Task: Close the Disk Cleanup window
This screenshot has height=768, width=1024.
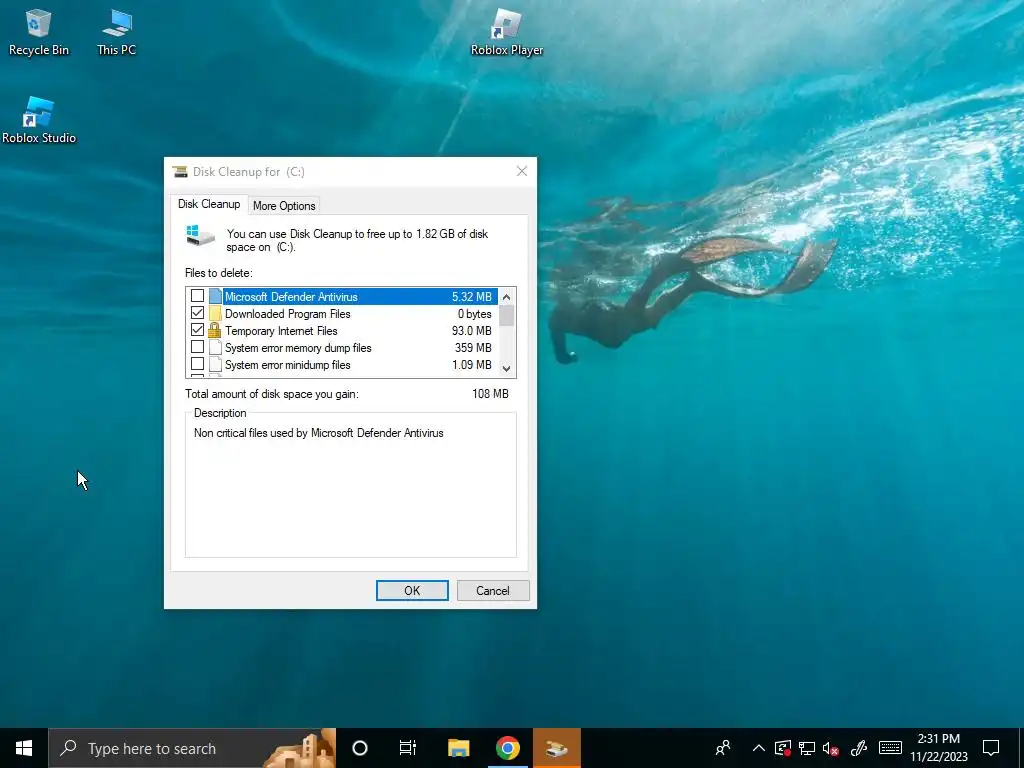Action: pyautogui.click(x=522, y=171)
